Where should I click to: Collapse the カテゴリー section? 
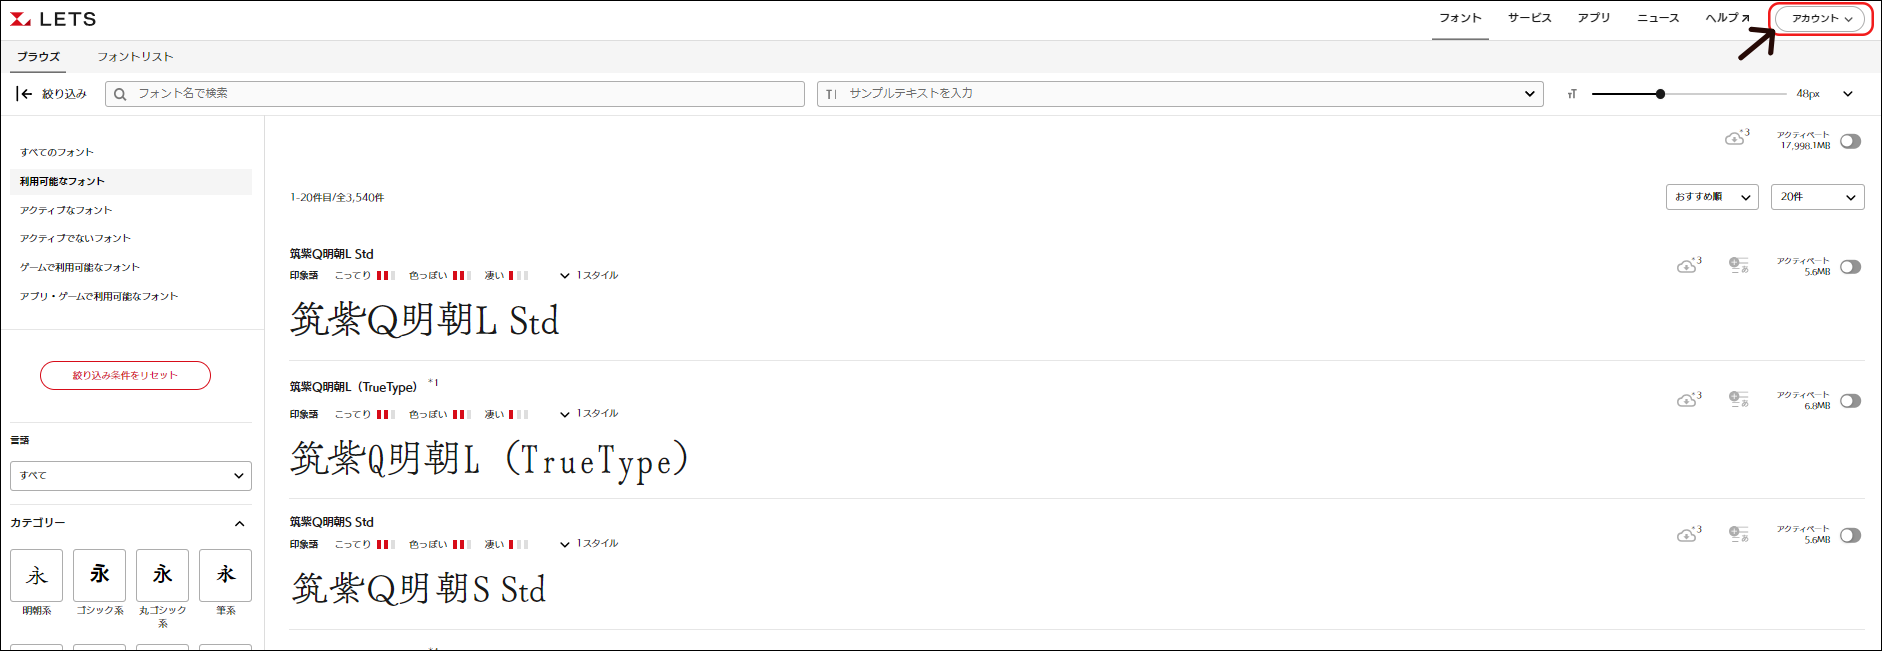(x=239, y=523)
